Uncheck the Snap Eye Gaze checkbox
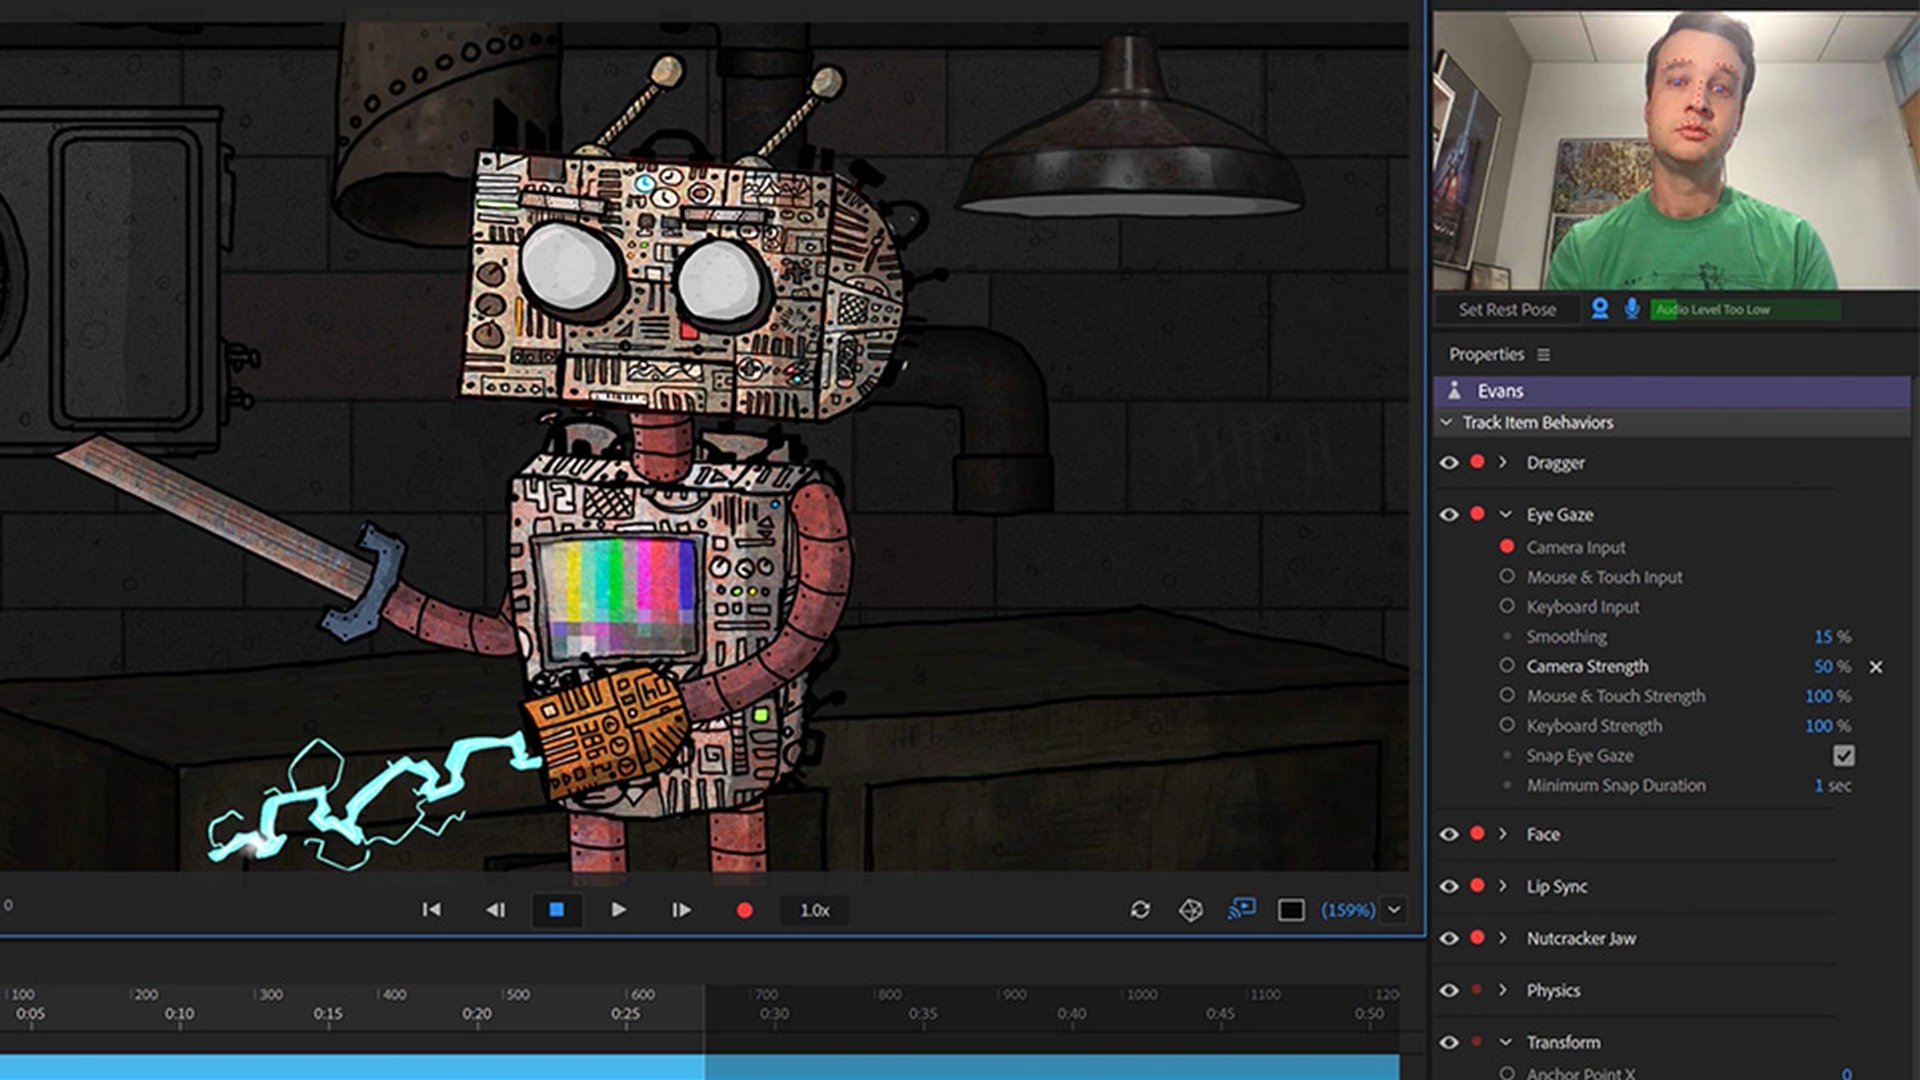Viewport: 1920px width, 1080px height. [1844, 756]
